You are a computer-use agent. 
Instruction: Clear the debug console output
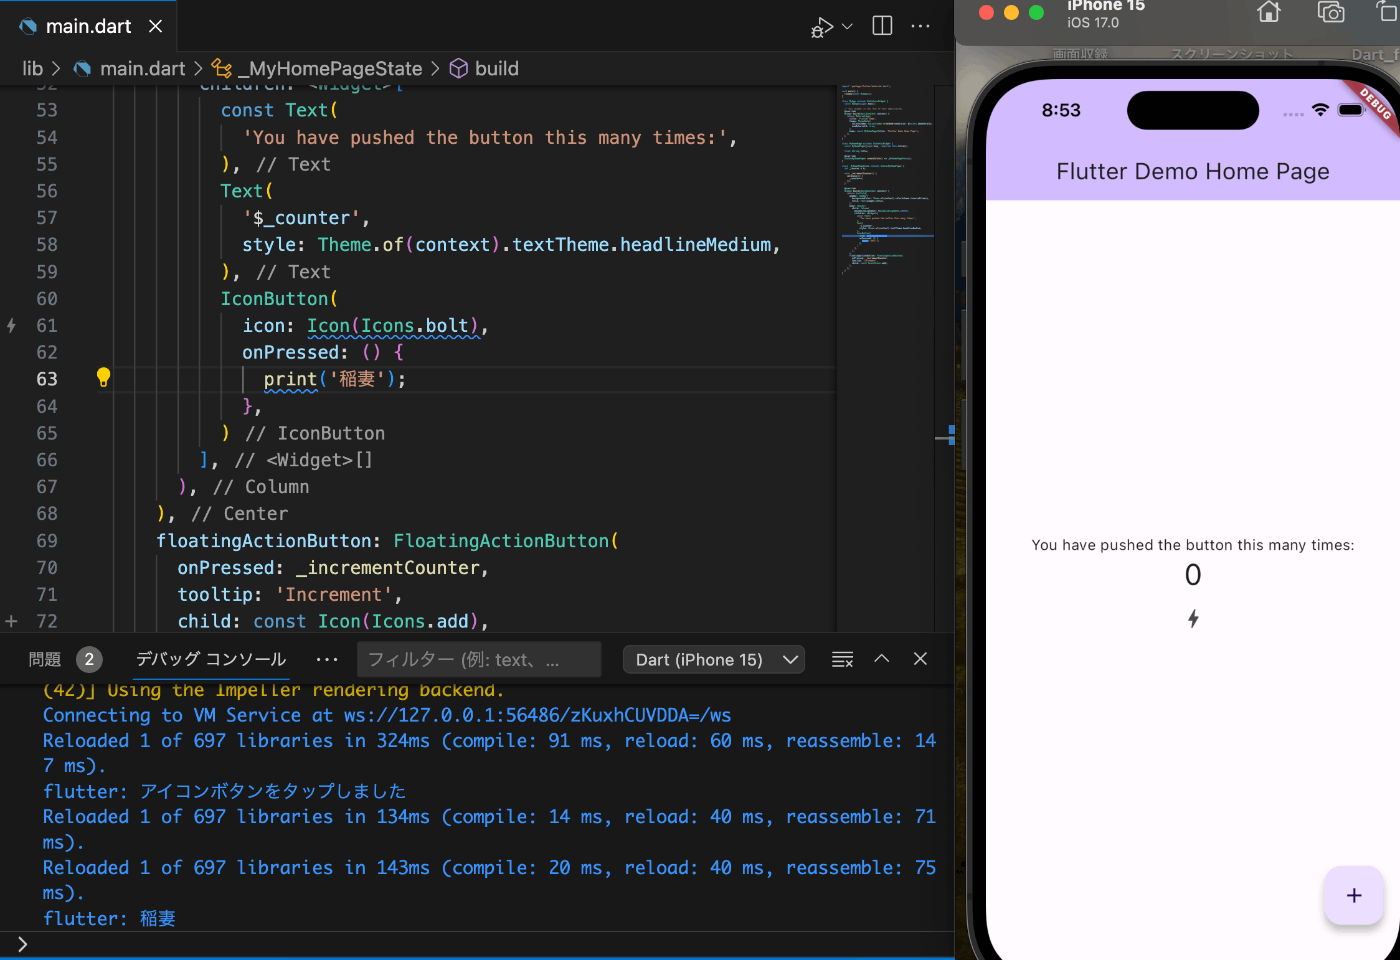(843, 659)
